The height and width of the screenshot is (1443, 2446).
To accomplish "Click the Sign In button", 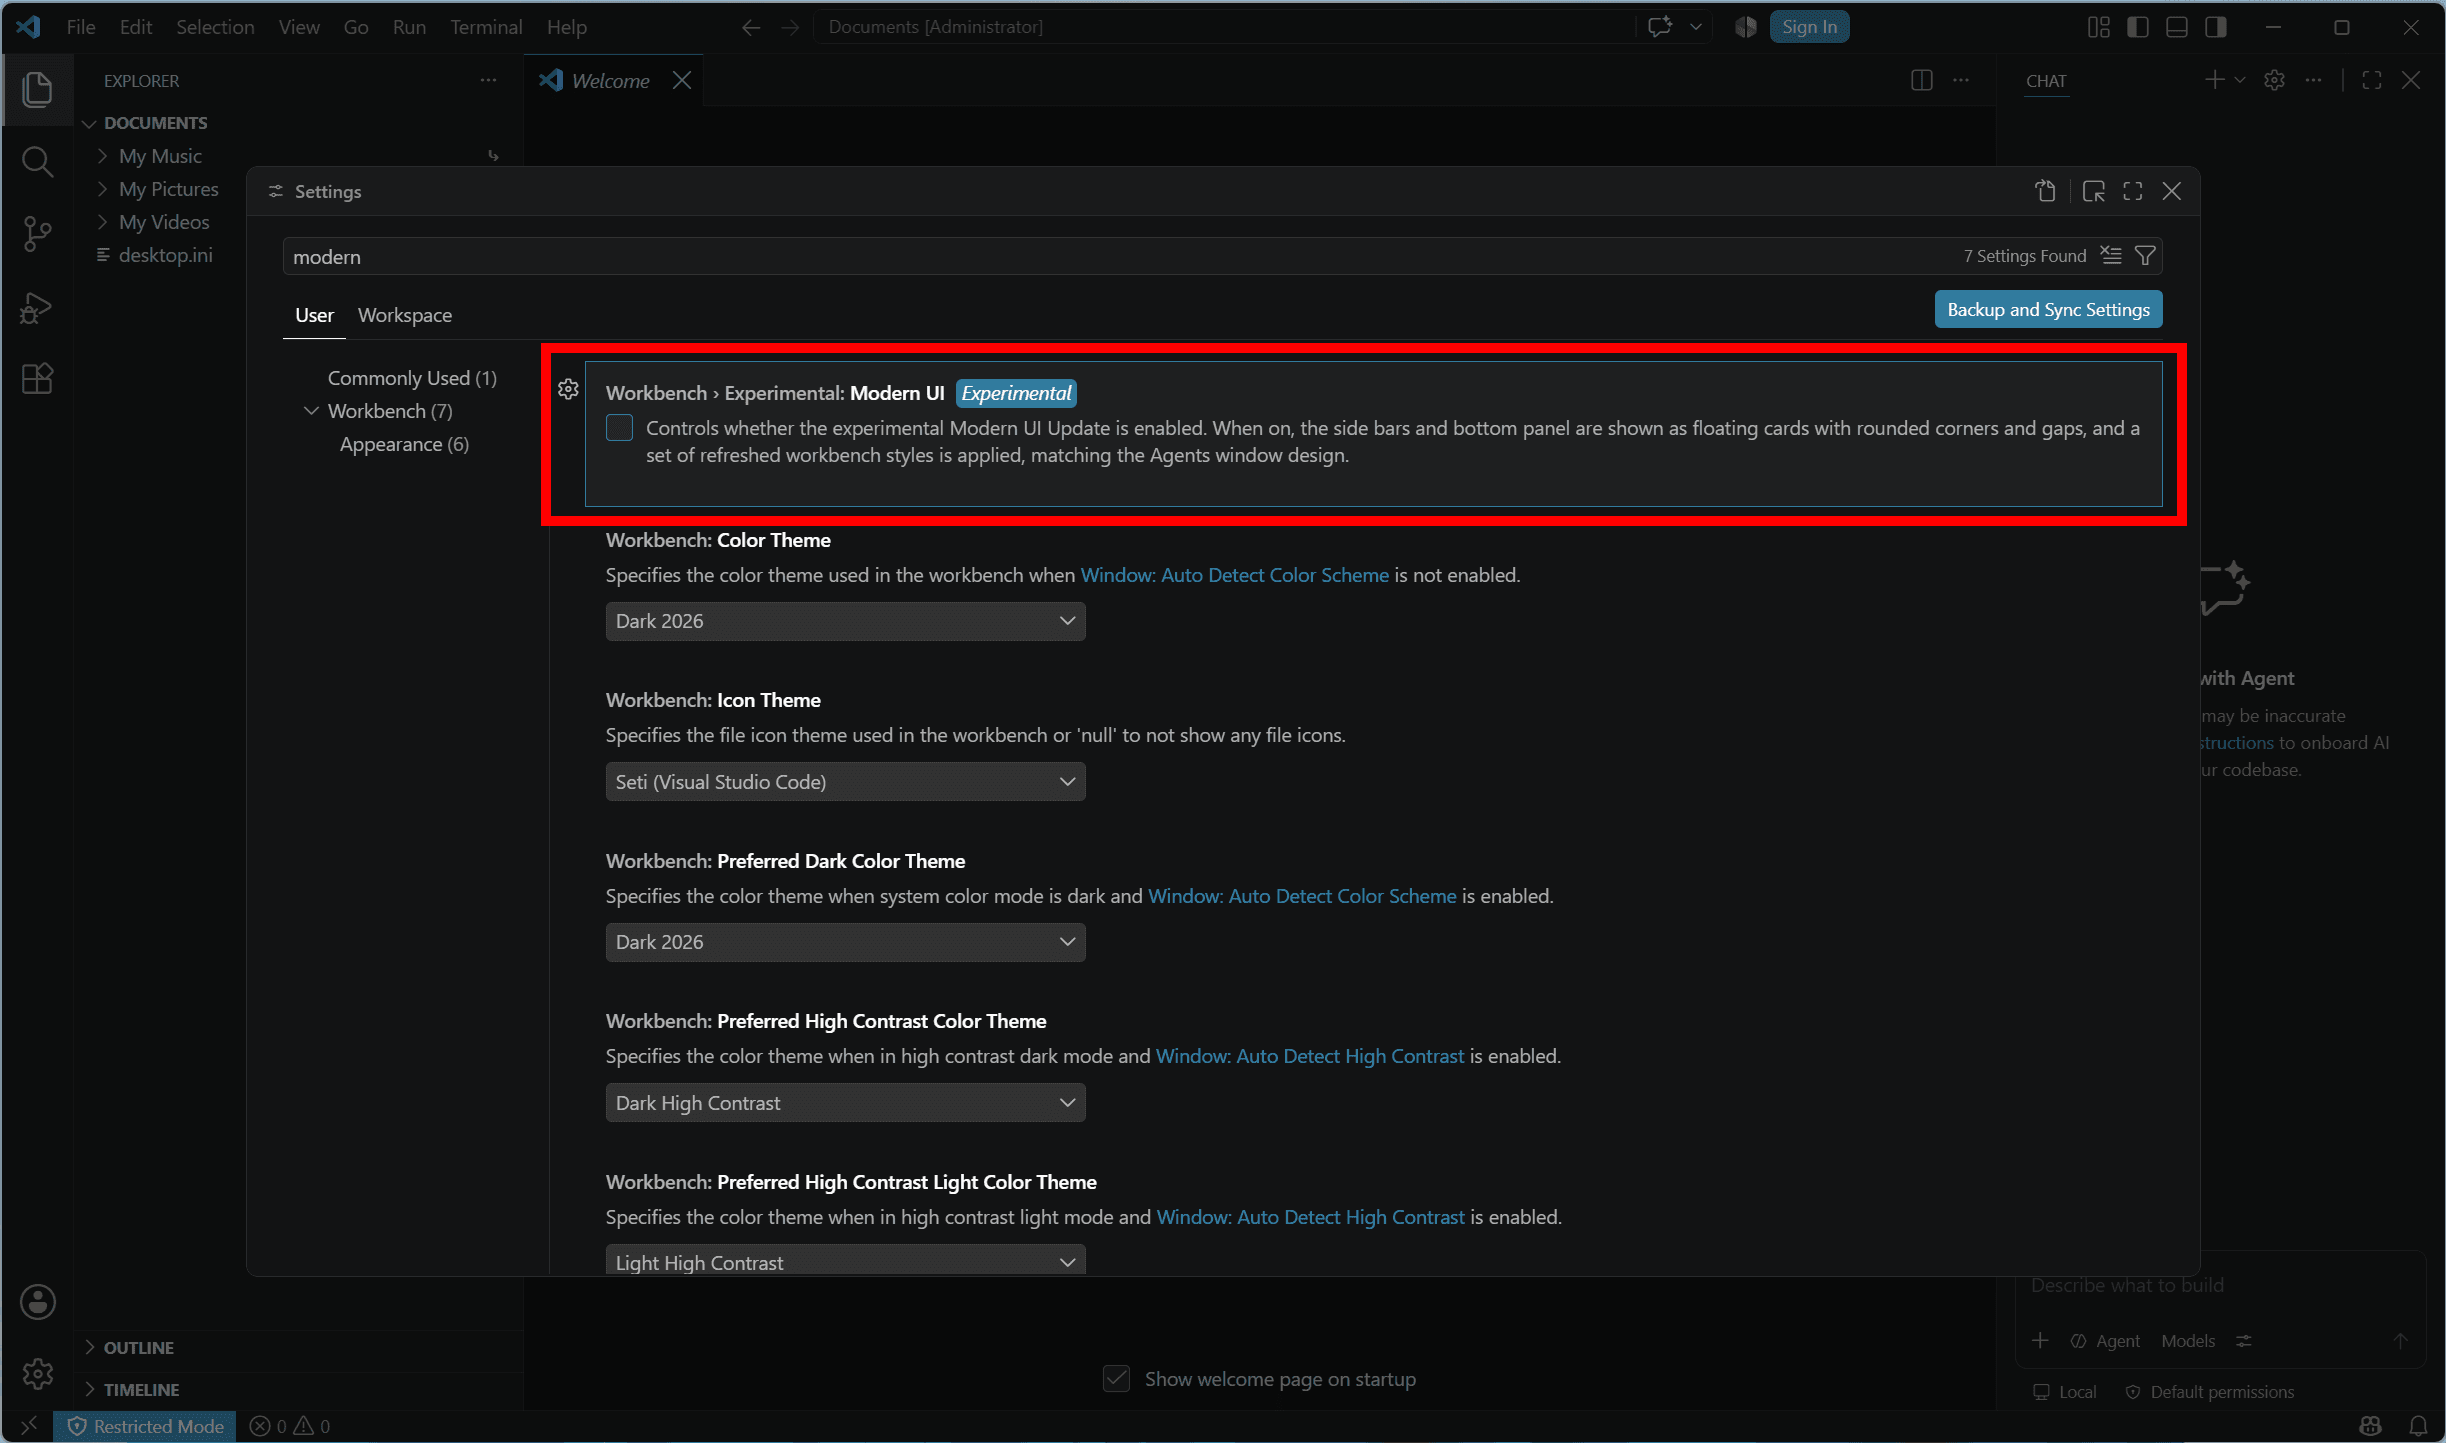I will coord(1809,27).
